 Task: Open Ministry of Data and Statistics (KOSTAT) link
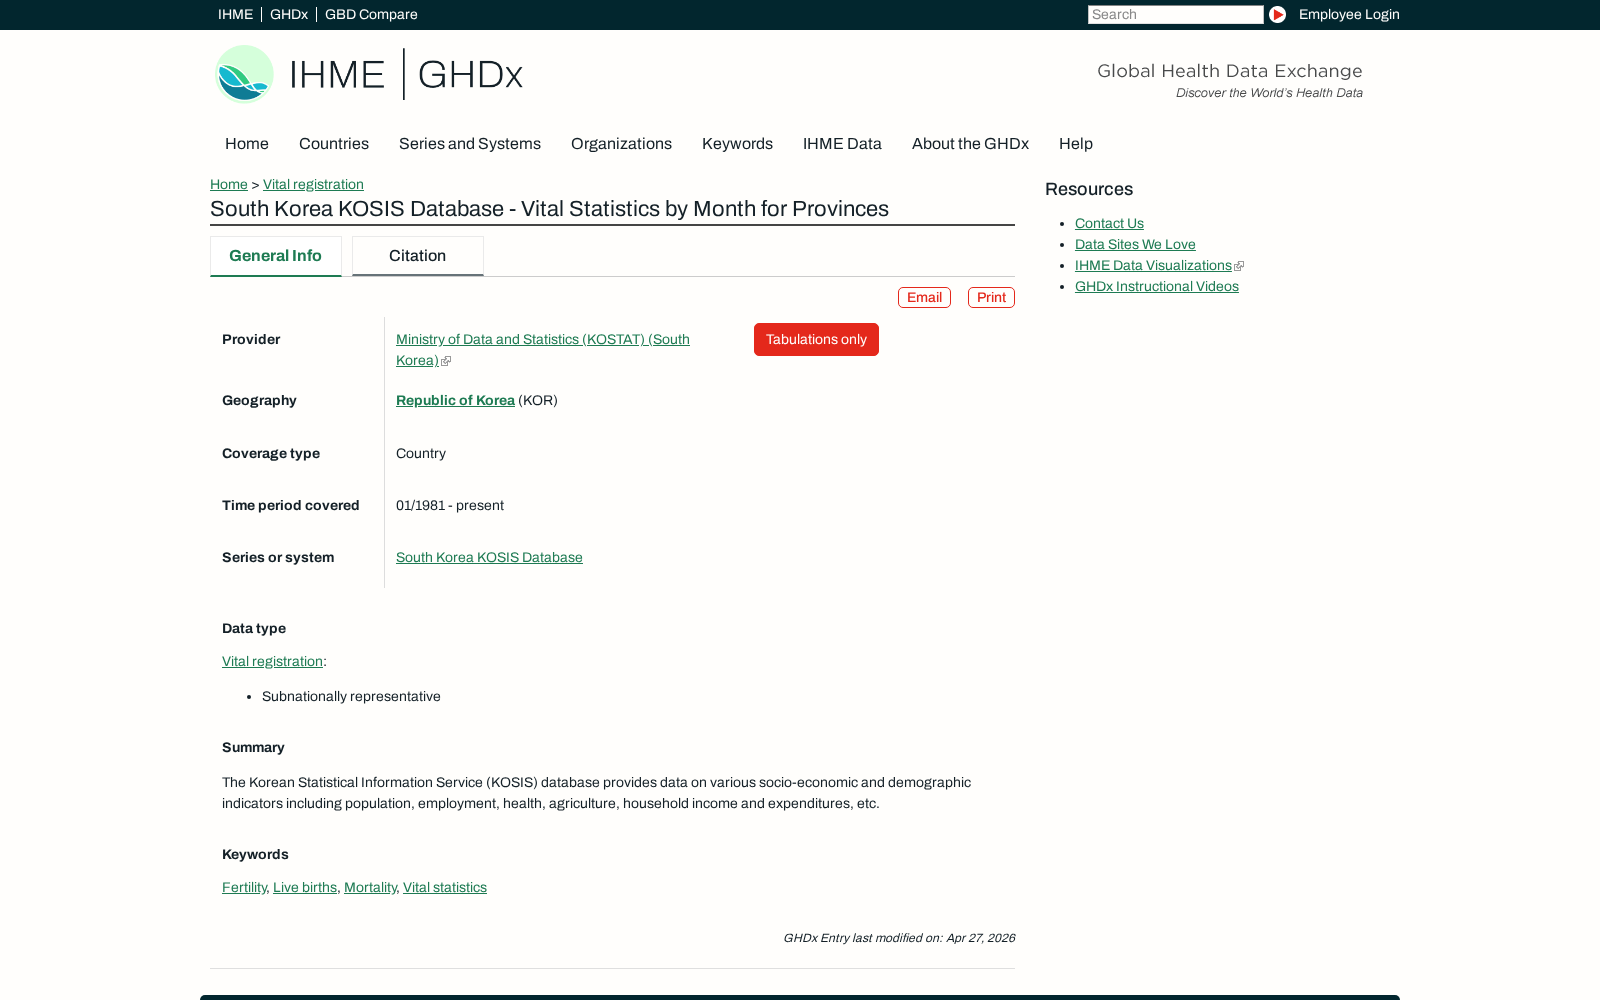click(543, 350)
